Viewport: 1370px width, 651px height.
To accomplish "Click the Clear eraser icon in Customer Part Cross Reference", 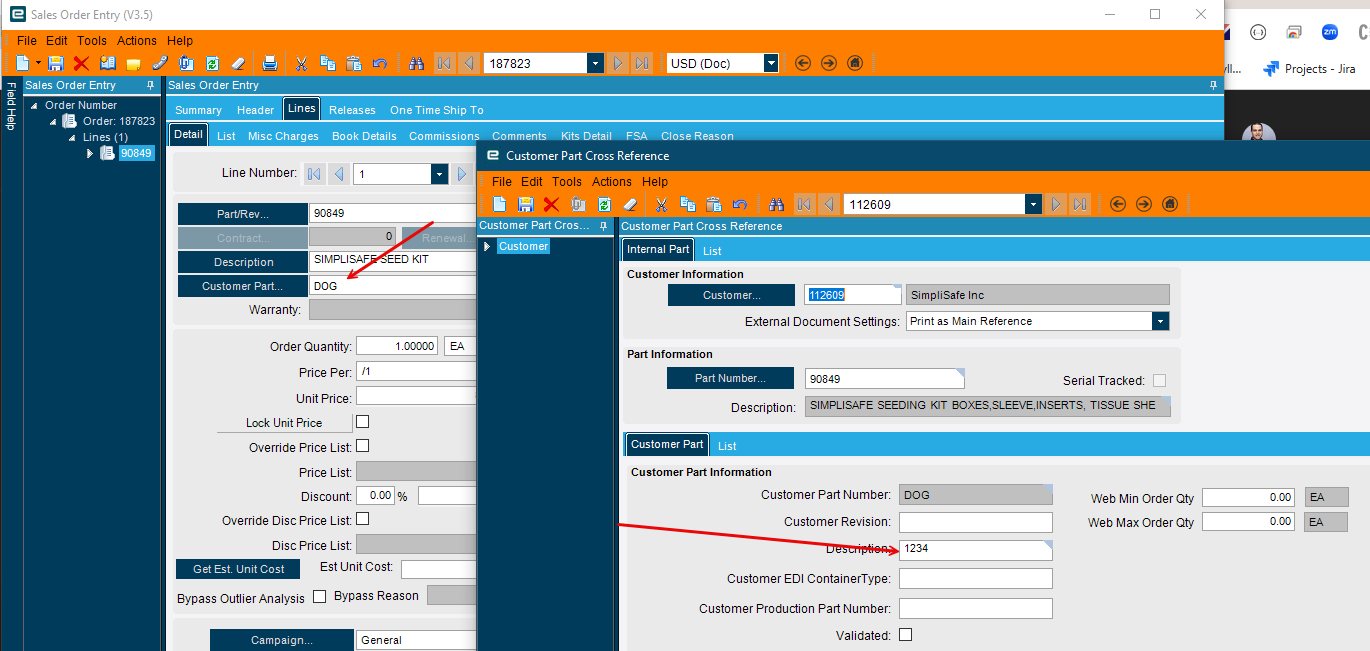I will coord(630,204).
